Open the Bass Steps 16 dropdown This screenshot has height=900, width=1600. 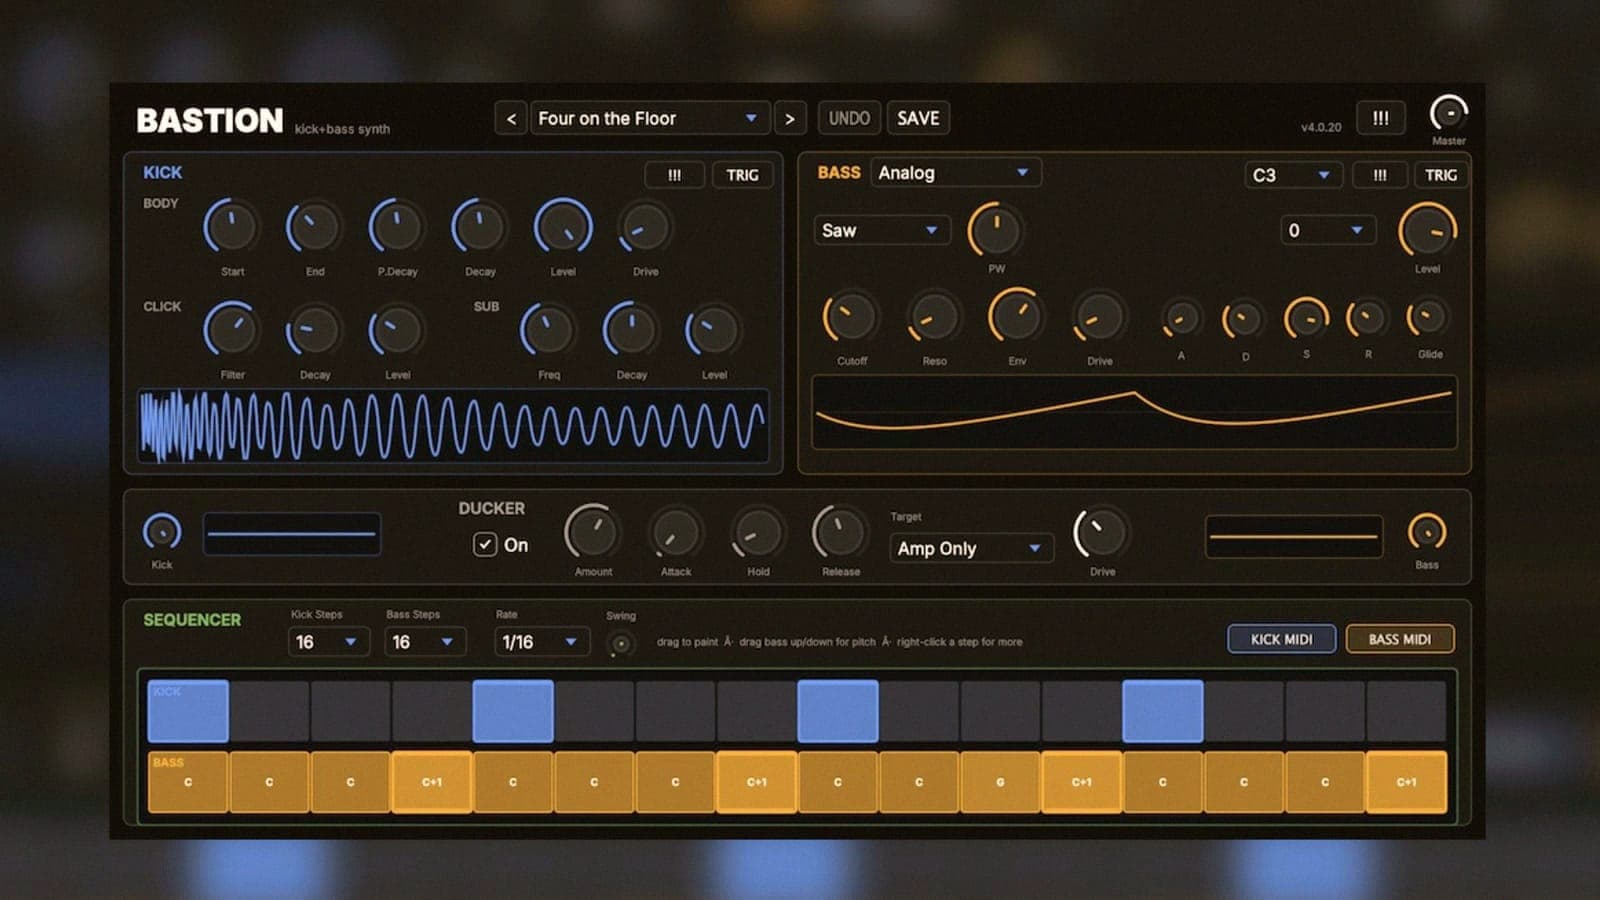[424, 642]
